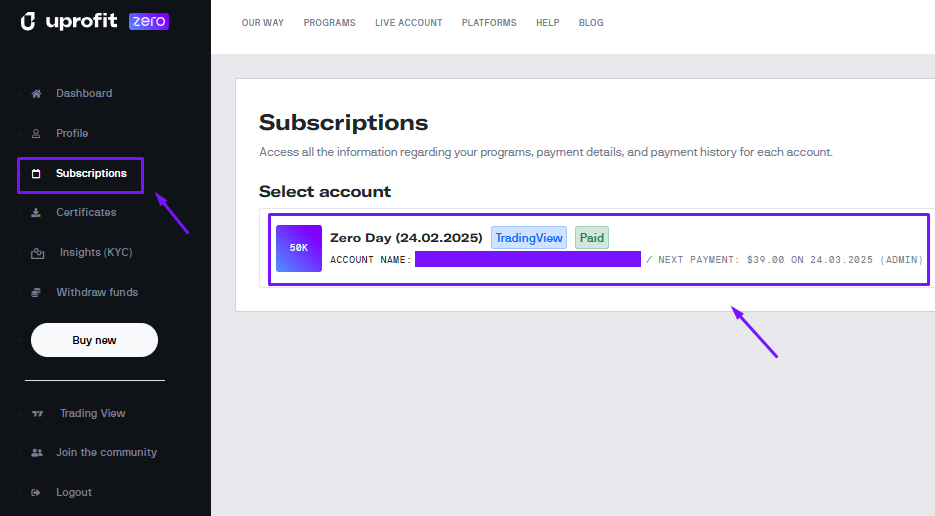935x516 pixels.
Task: Click the Dashboard home icon
Action: (37, 94)
